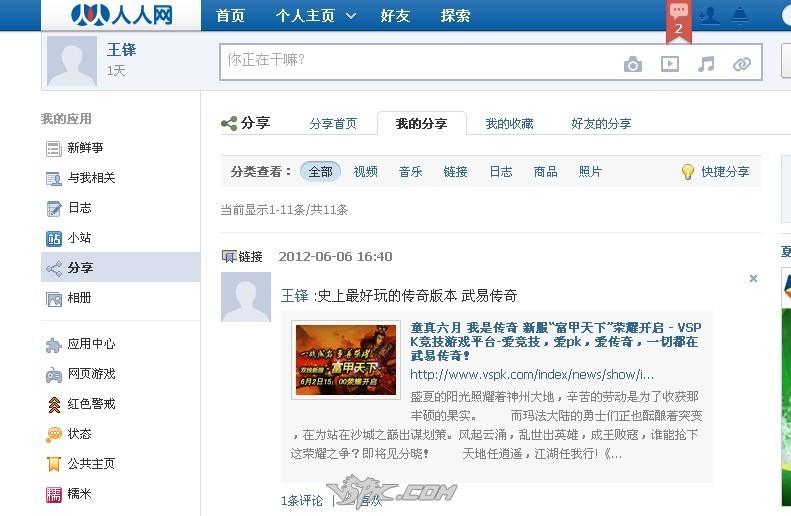Click the Renren logo
Viewport: 791px width, 516px height.
(122, 15)
